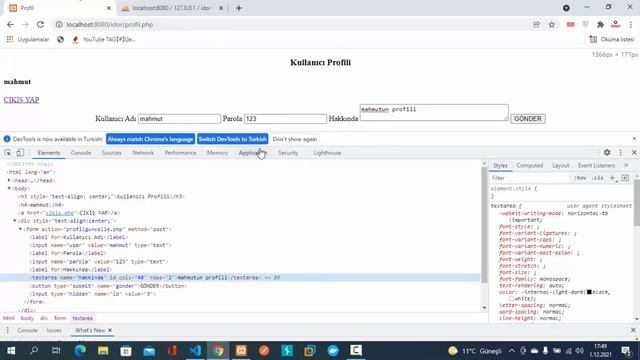Switch to the Performance tab
The height and width of the screenshot is (360, 640).
(180, 153)
